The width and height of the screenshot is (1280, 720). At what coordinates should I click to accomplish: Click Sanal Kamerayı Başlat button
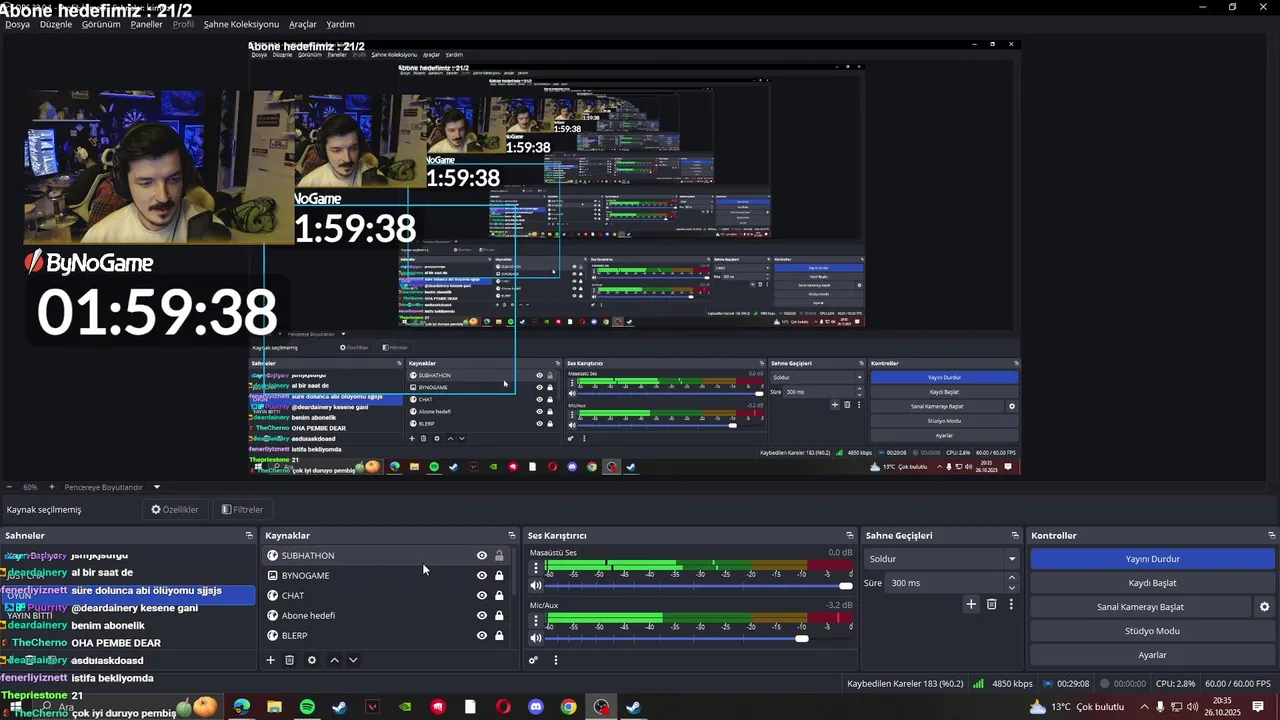[1141, 607]
